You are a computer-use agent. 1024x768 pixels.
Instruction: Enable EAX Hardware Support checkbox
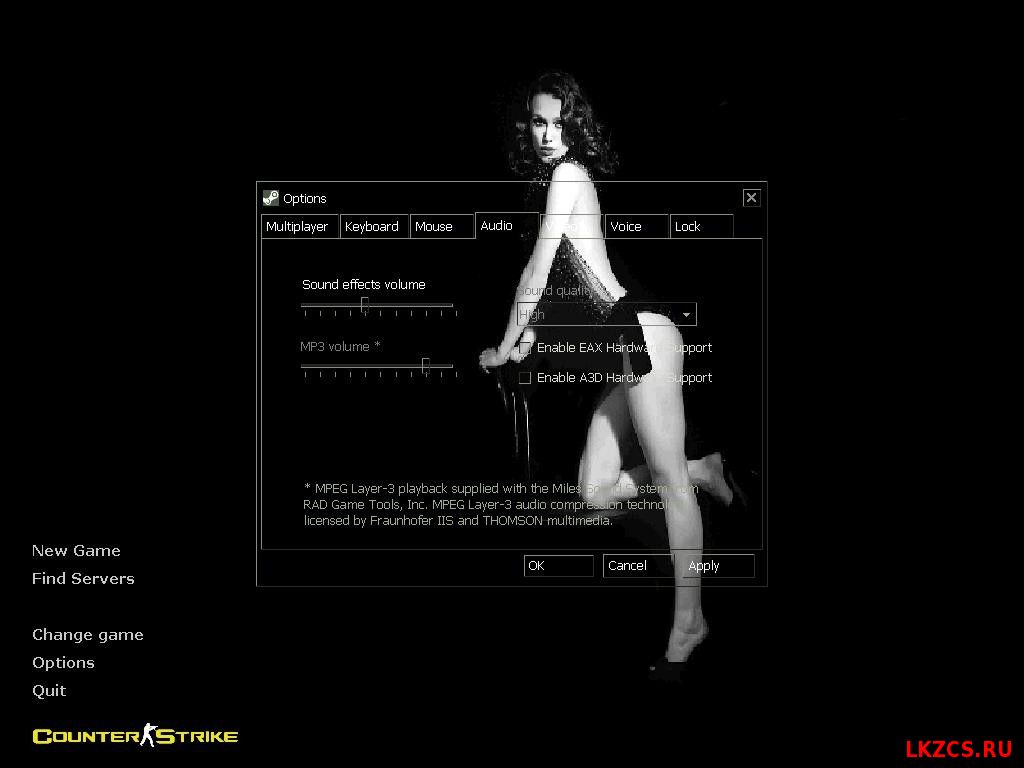(x=524, y=348)
